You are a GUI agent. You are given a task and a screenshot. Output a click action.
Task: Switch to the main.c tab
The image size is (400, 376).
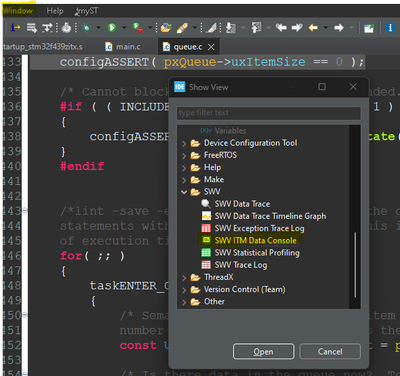pos(123,47)
